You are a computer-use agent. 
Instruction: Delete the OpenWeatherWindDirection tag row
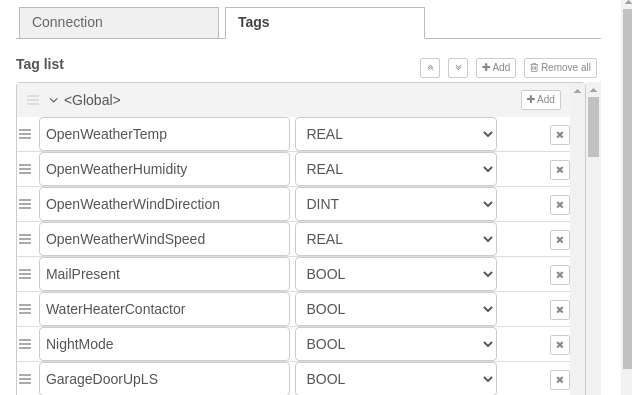tap(559, 205)
